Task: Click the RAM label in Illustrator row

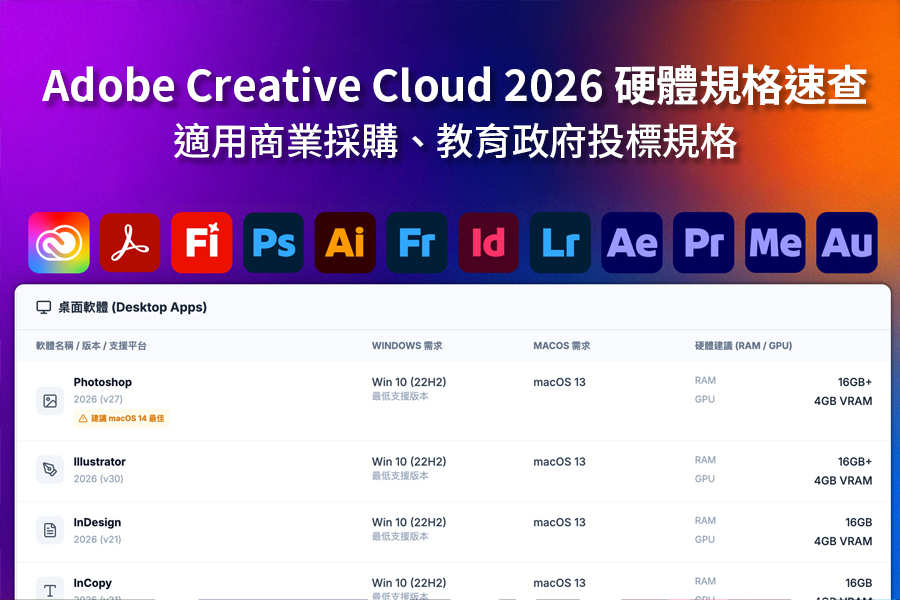Action: [x=705, y=459]
